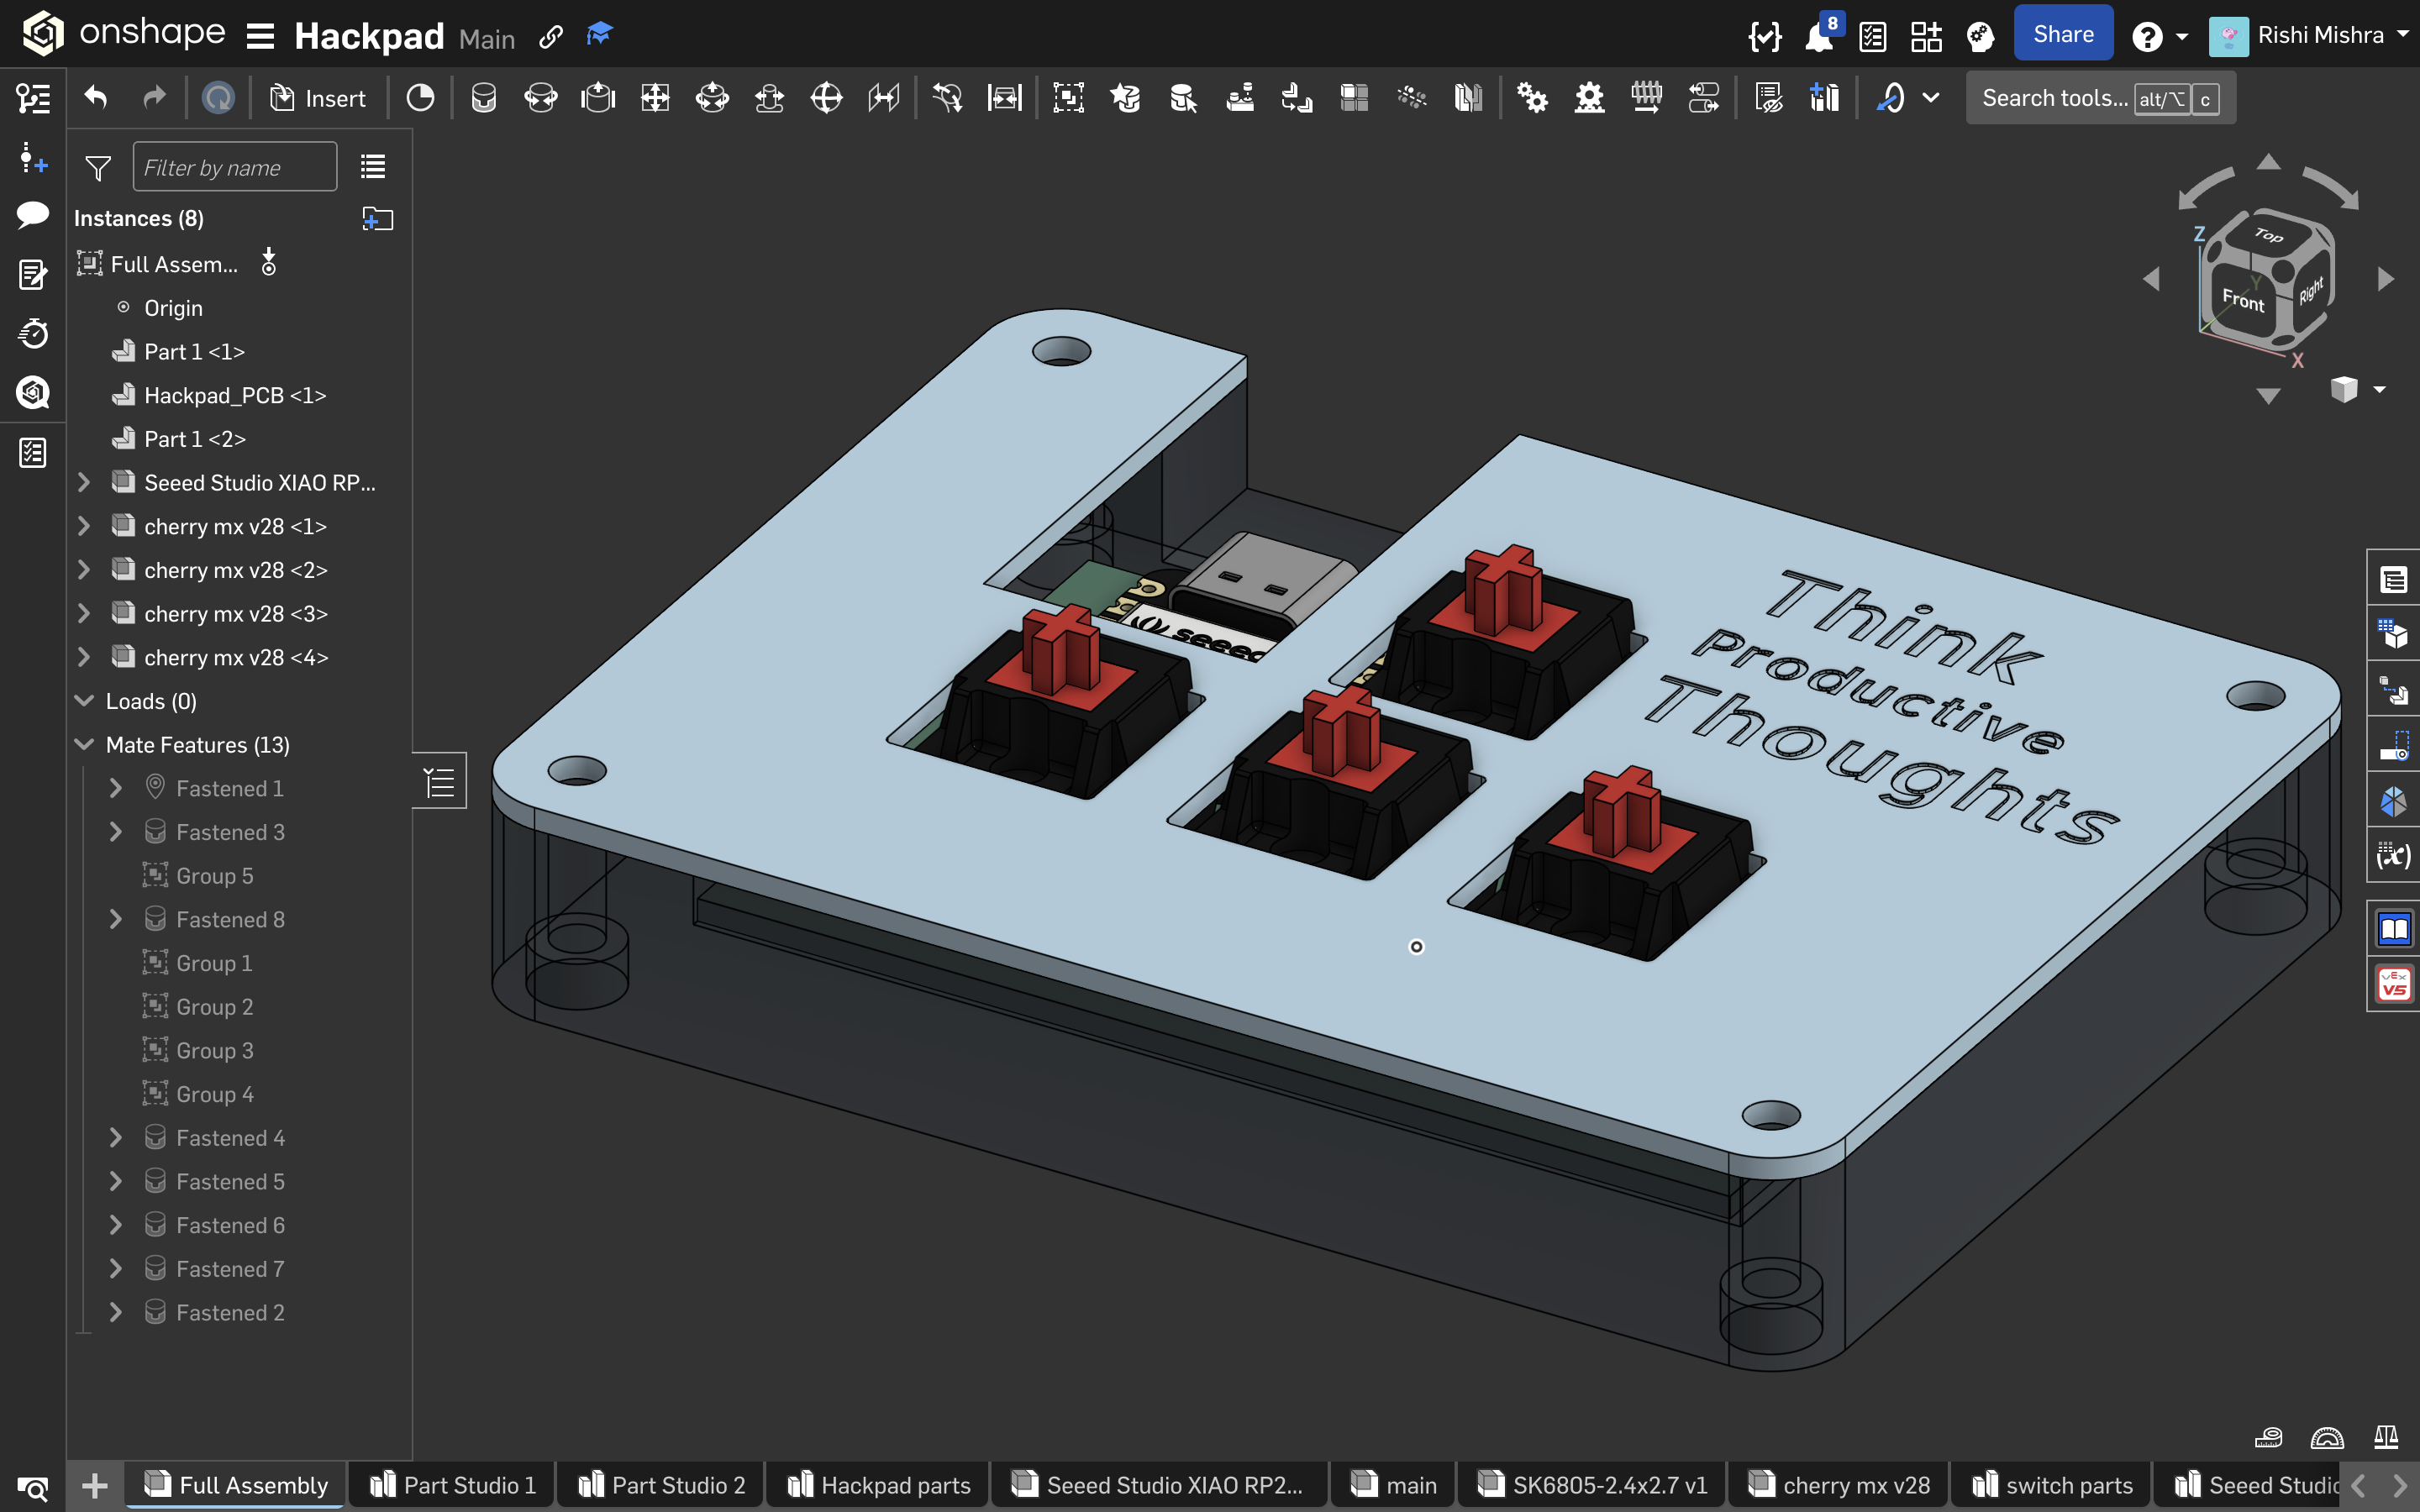Click the Full Assembly fix icon
2420x1512 pixels.
tap(268, 262)
